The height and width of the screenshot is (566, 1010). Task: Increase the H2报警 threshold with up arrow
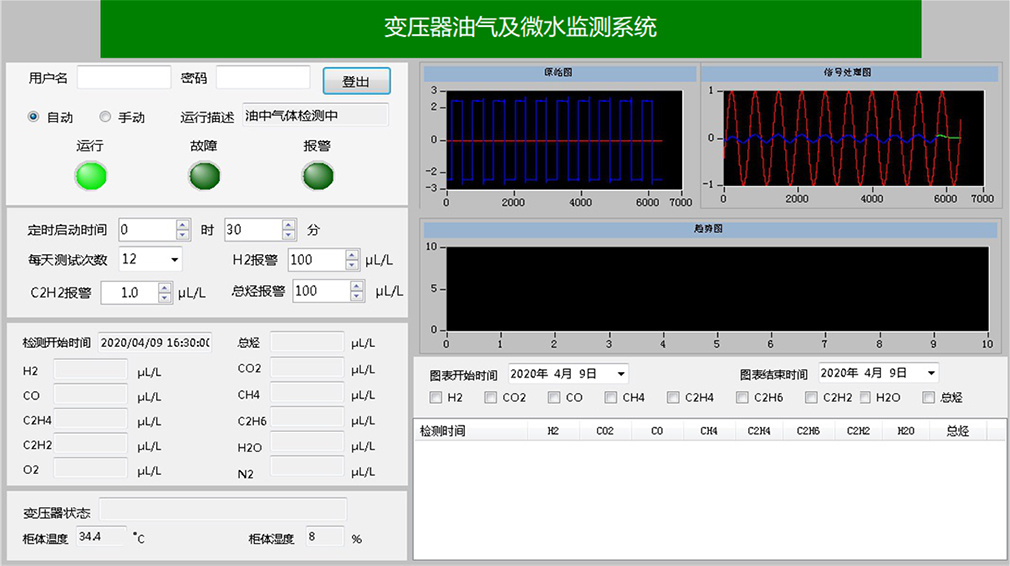pos(352,255)
